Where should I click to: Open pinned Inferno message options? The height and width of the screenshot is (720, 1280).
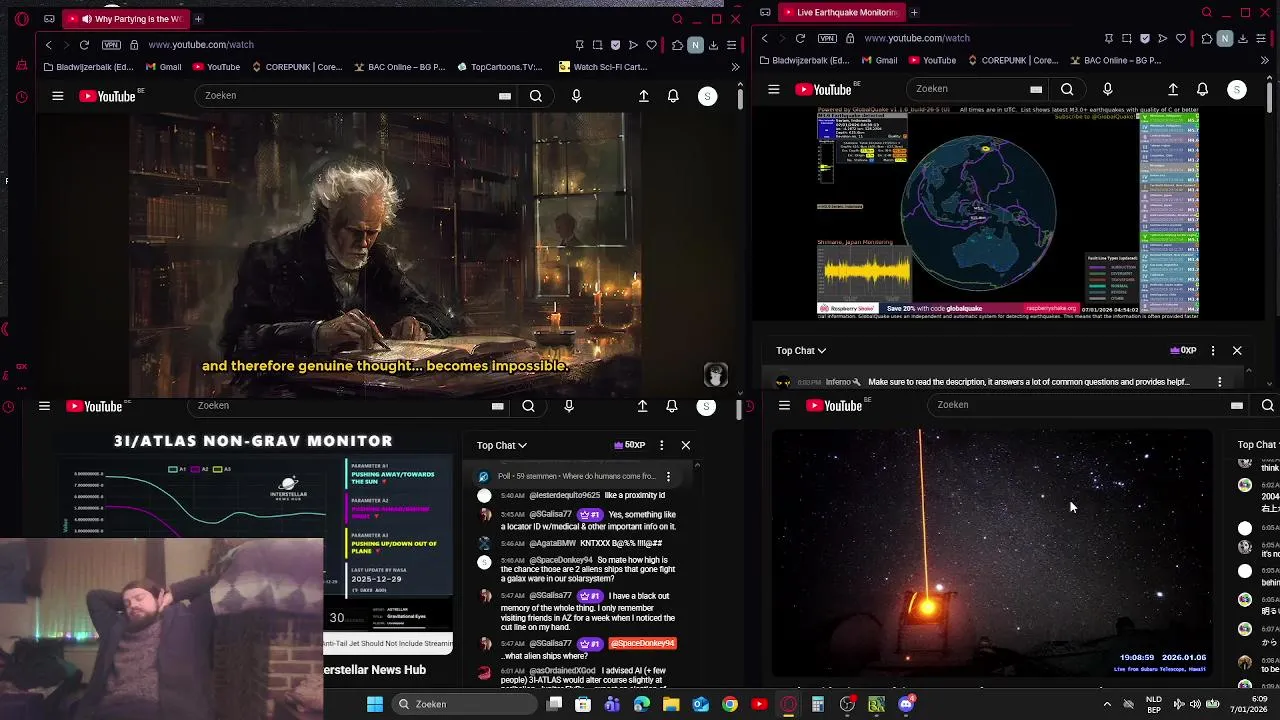point(1220,382)
